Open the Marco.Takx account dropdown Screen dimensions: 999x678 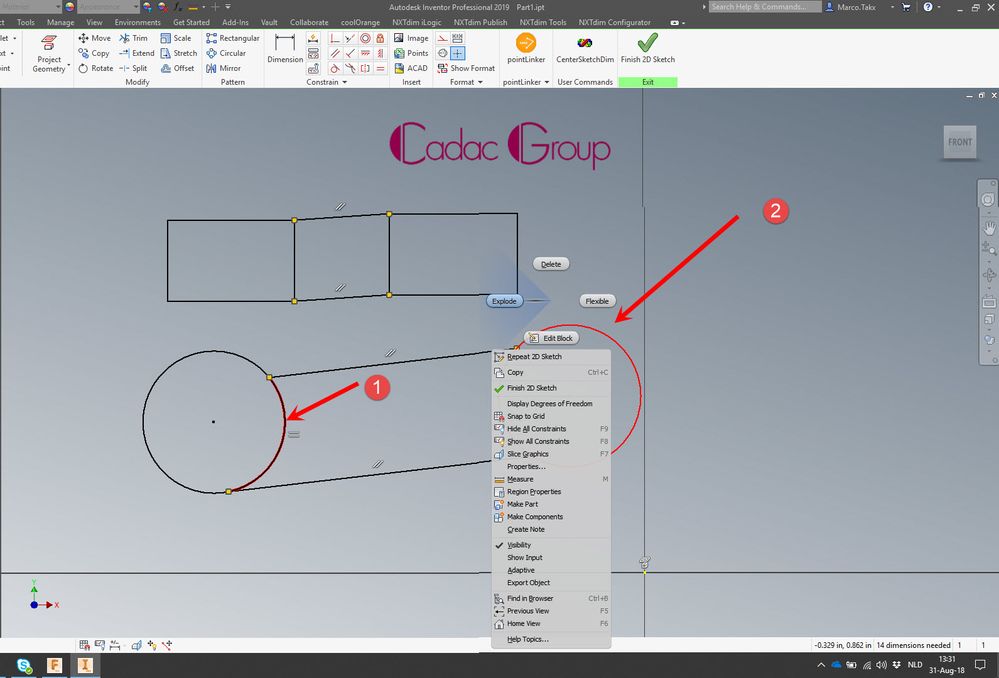click(x=893, y=7)
